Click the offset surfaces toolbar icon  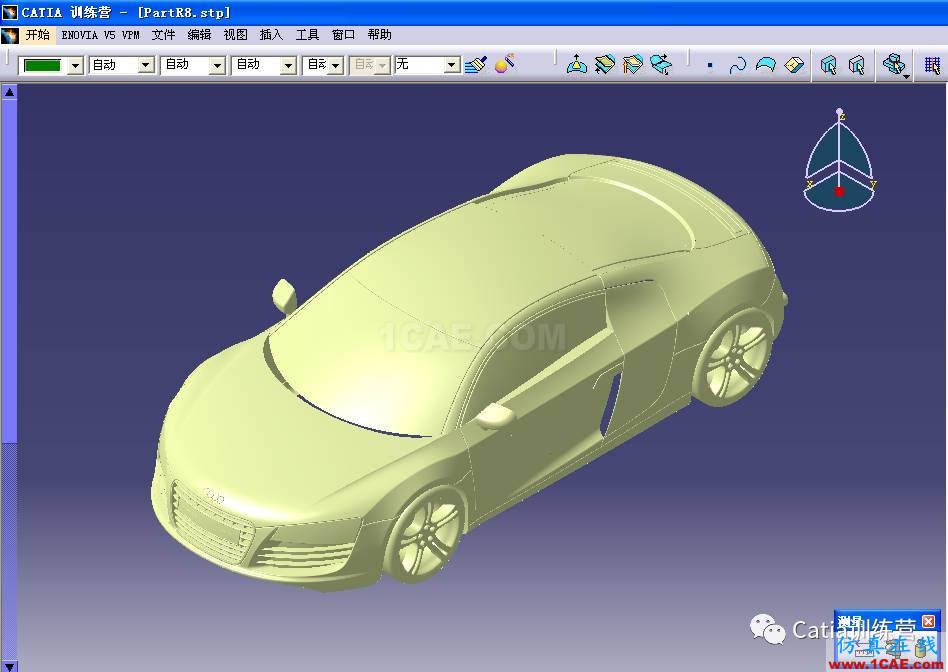coord(605,64)
